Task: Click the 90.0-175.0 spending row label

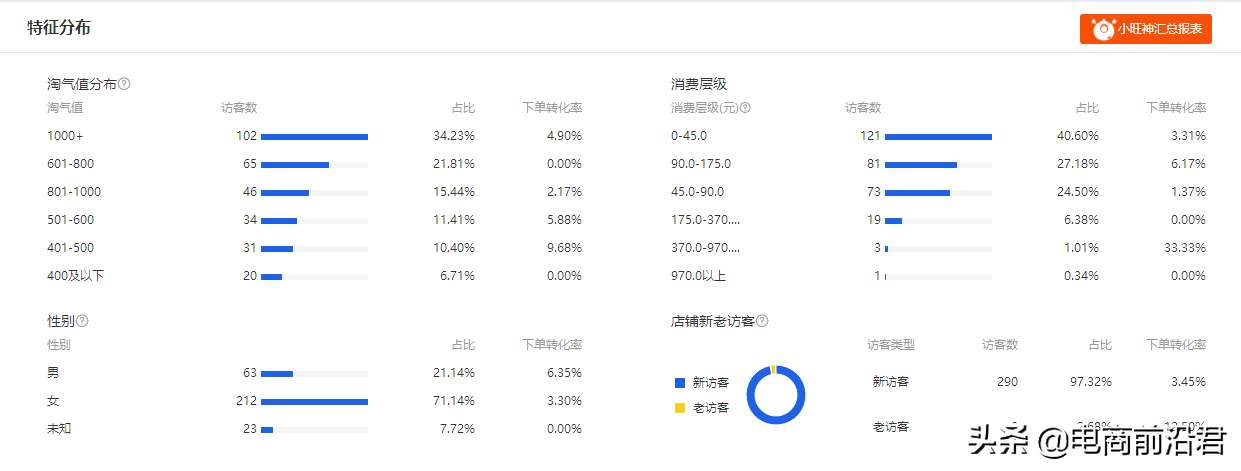Action: 701,164
